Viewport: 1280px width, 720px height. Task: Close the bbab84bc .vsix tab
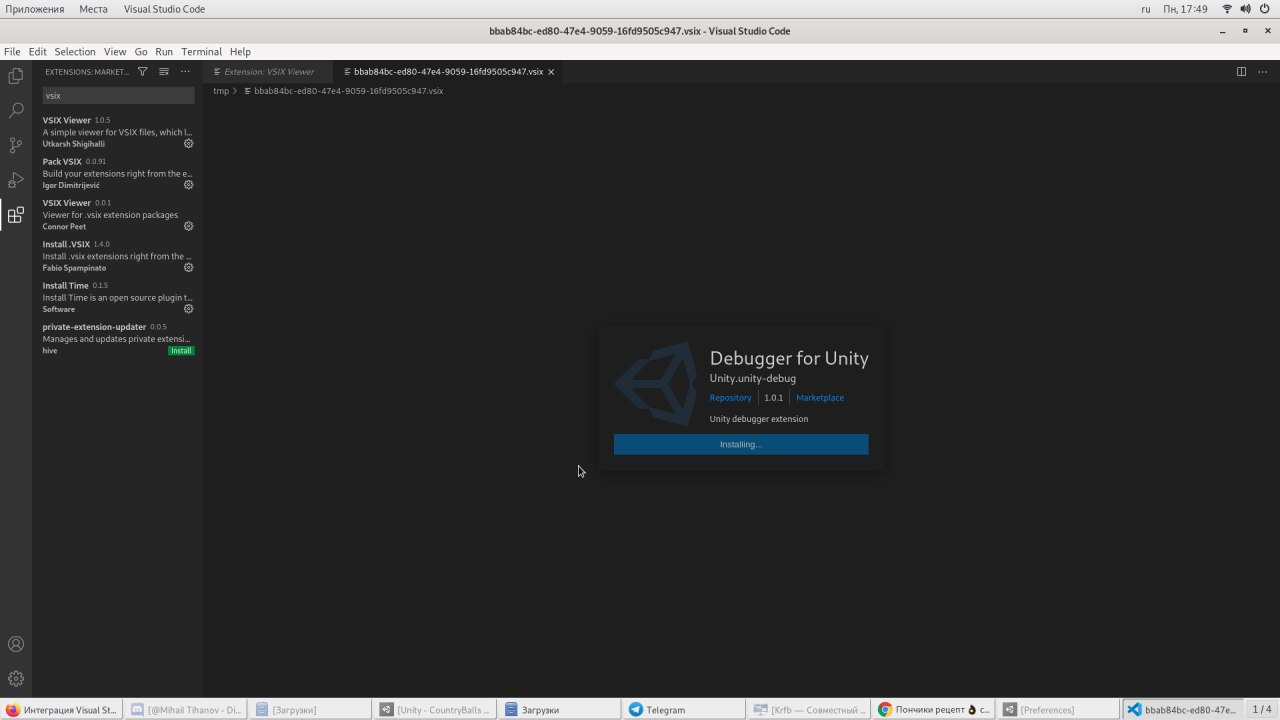point(551,72)
